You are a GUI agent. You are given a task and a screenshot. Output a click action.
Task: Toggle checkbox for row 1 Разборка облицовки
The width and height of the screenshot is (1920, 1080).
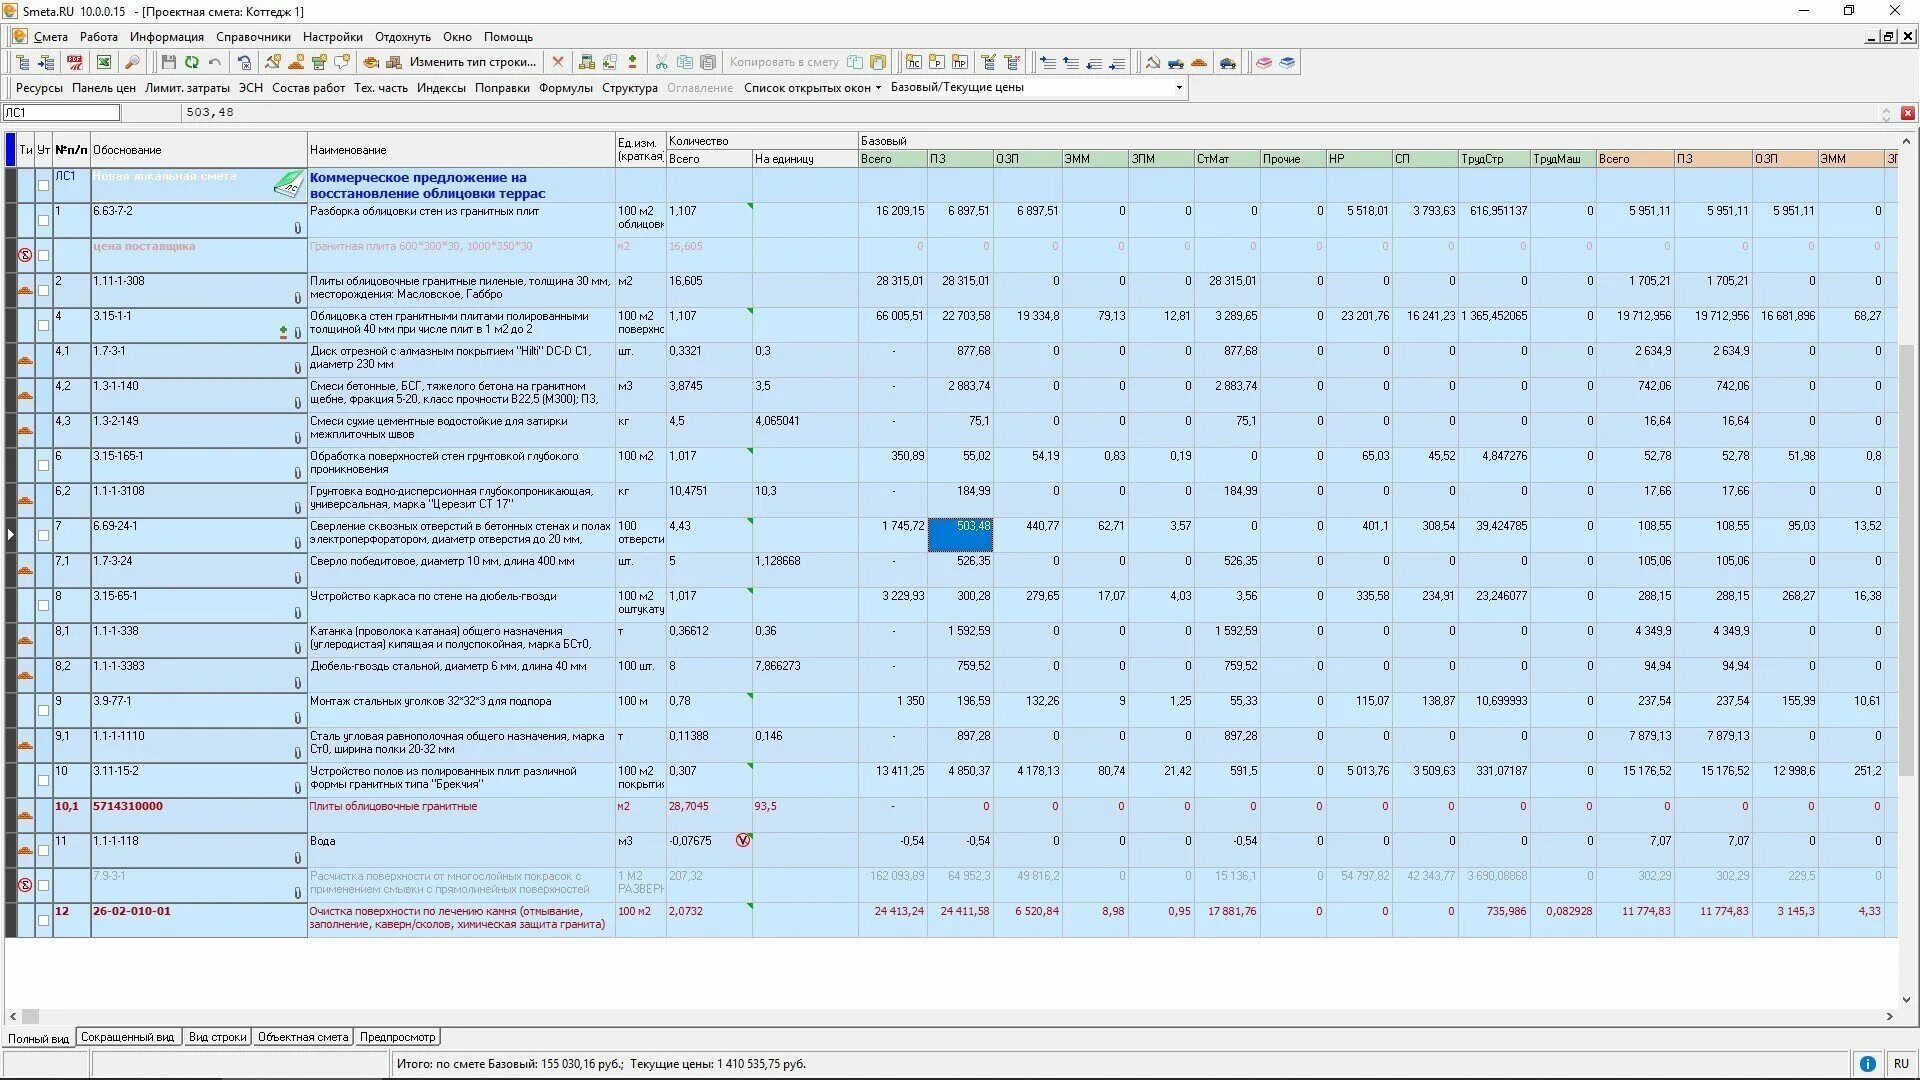pos(43,220)
